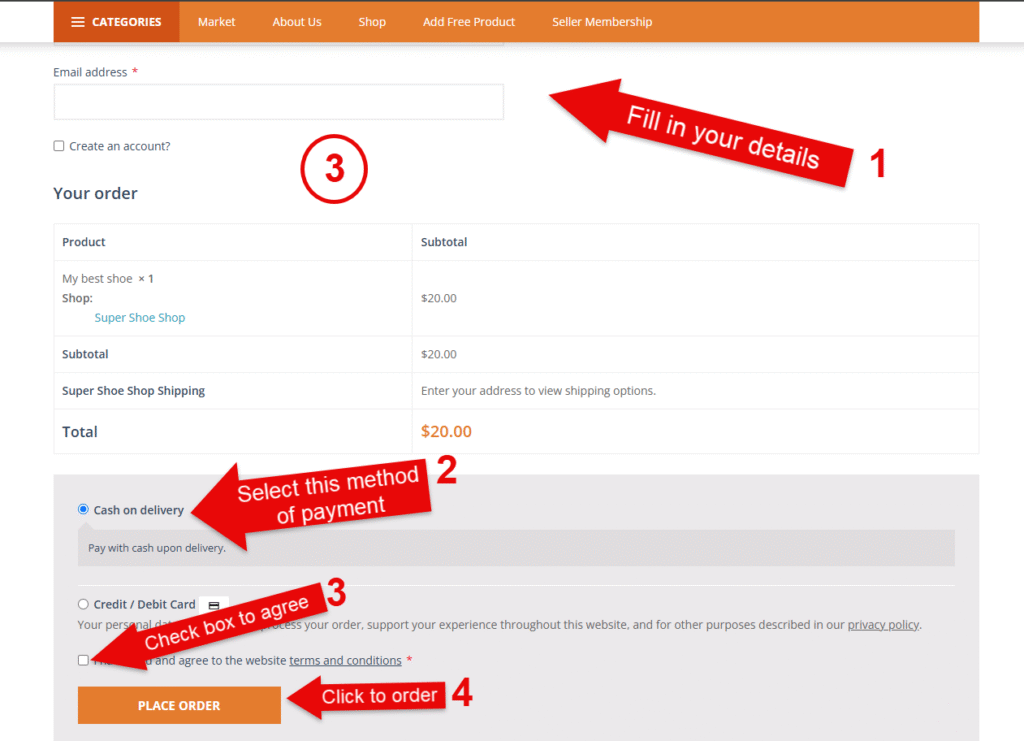
Task: Click the credit card icon
Action: pos(213,605)
